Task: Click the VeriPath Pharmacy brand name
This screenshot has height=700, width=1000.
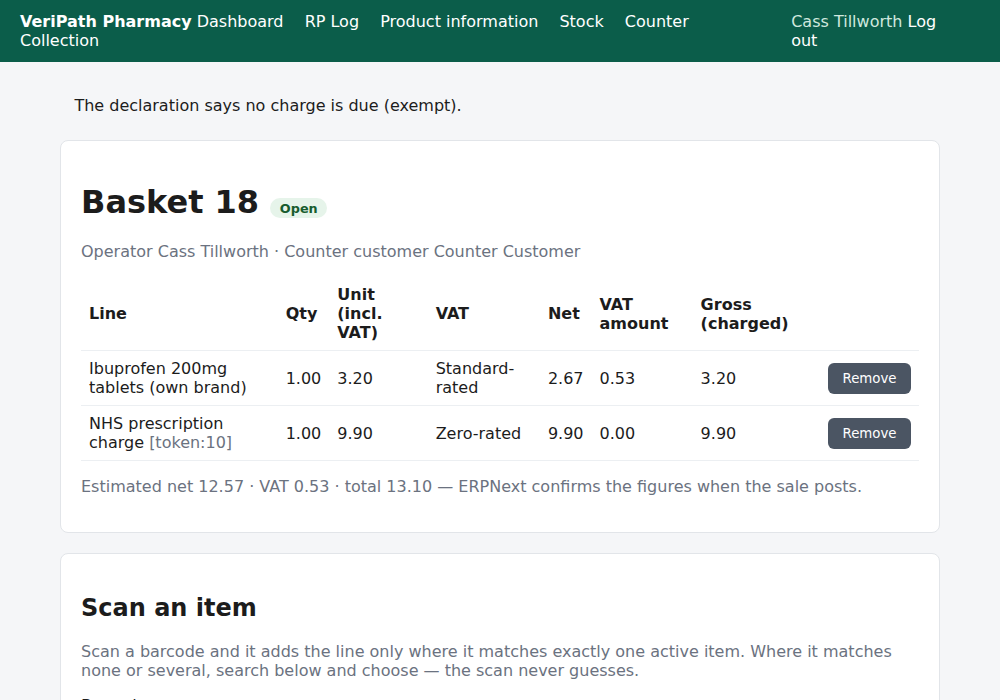Action: click(106, 21)
